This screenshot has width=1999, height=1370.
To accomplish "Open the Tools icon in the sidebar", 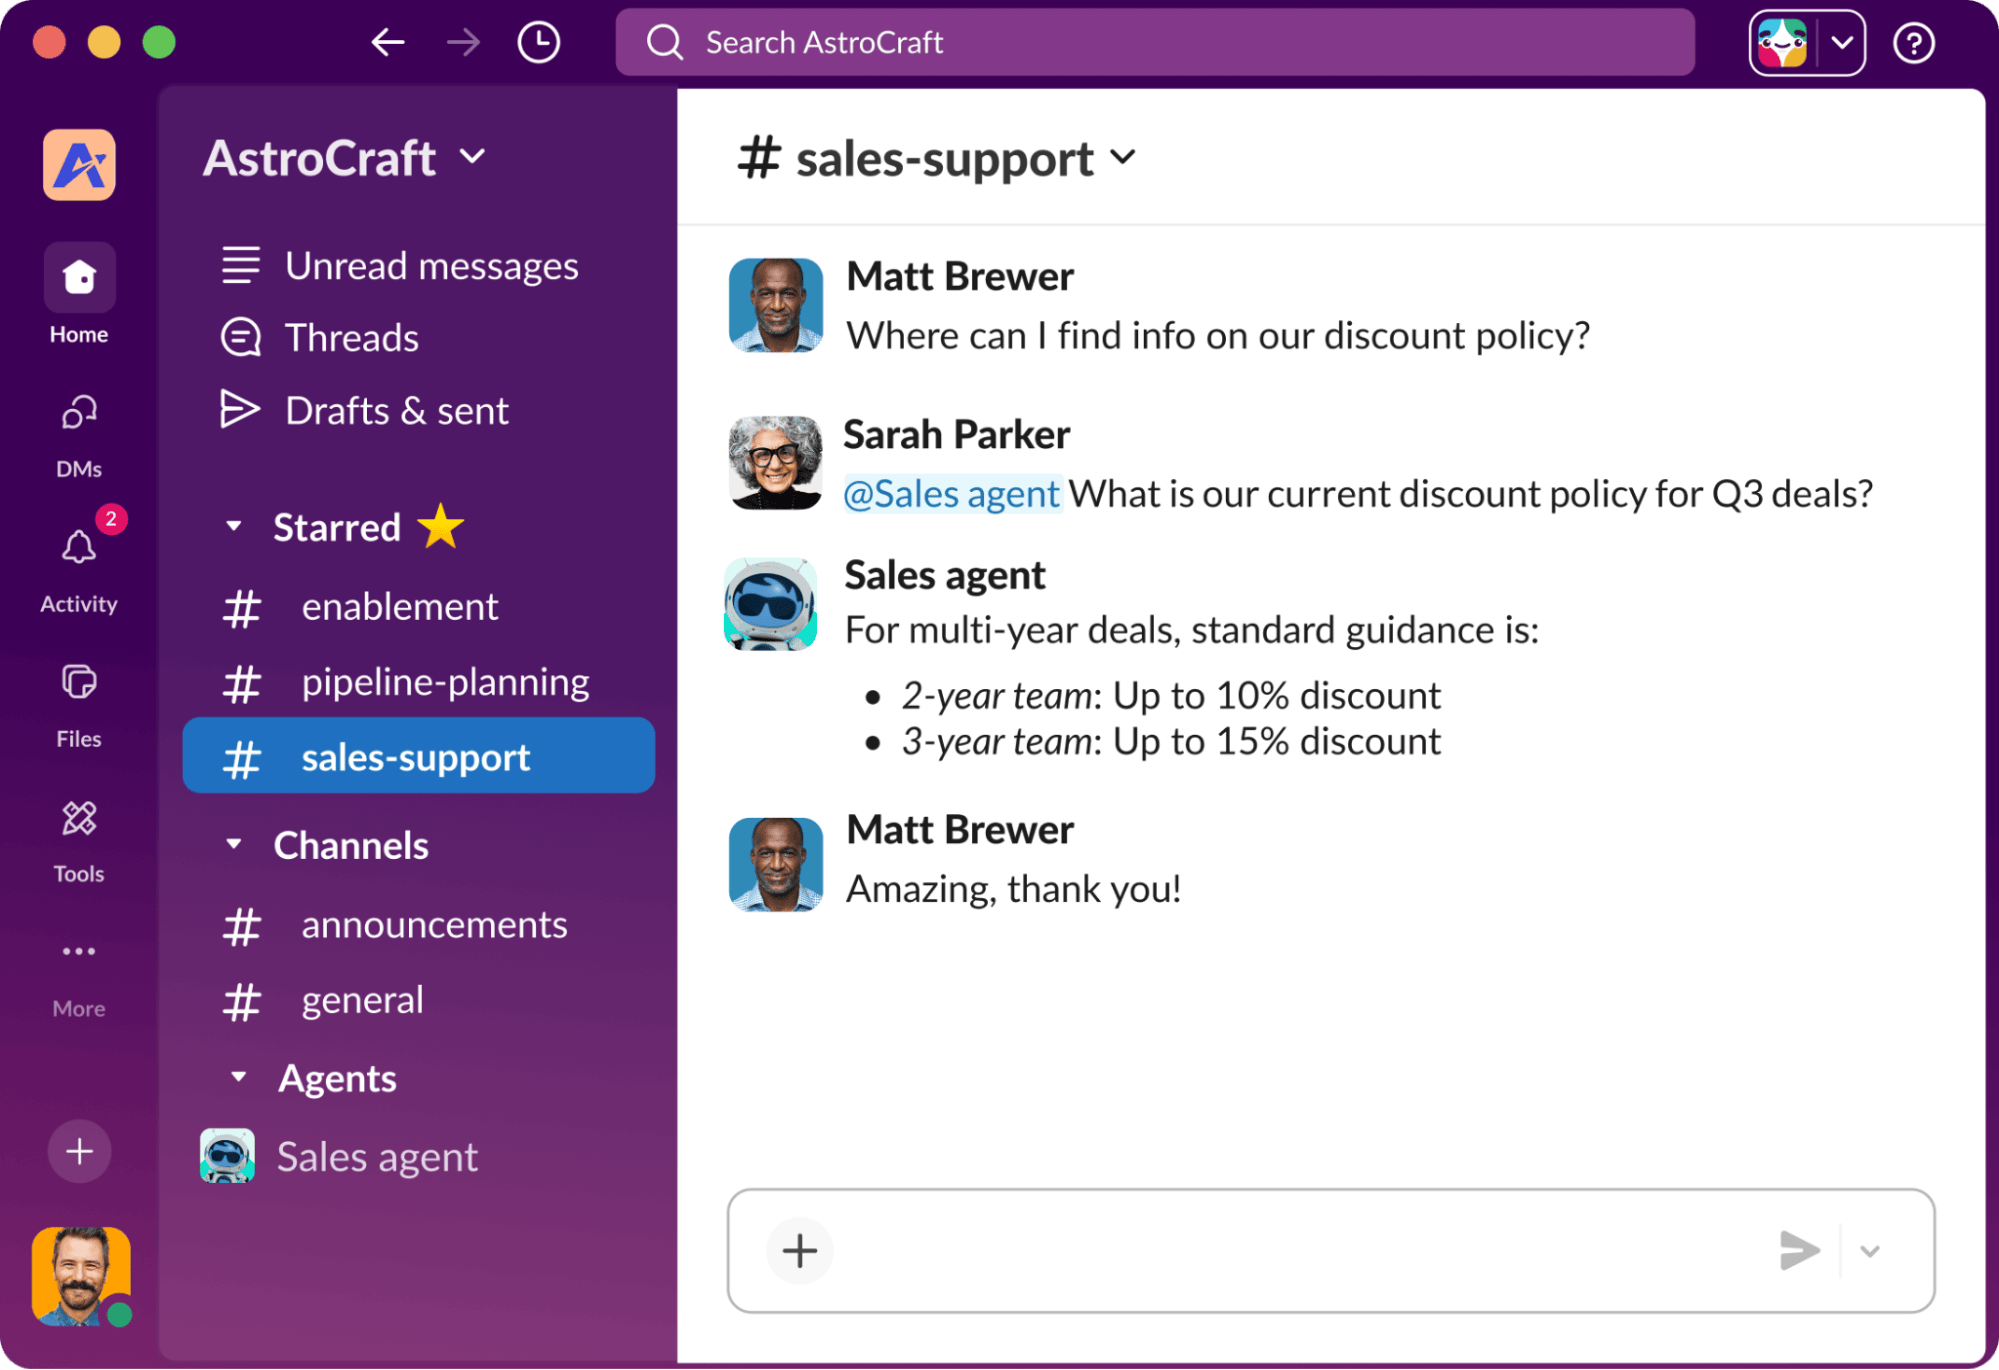I will [78, 818].
